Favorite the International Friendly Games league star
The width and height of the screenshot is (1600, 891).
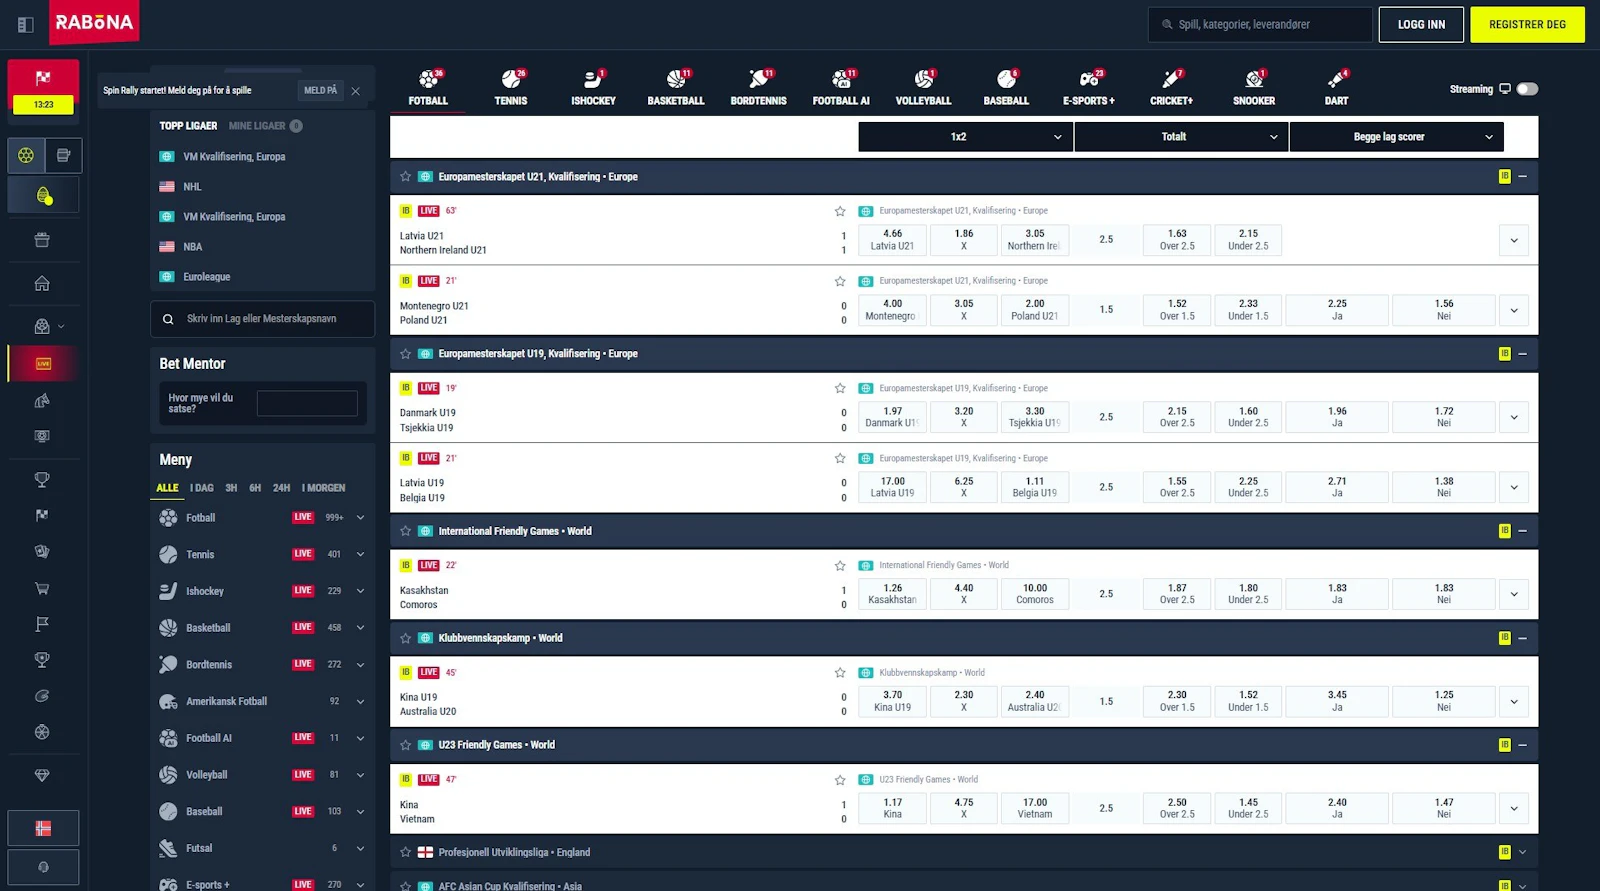(405, 531)
